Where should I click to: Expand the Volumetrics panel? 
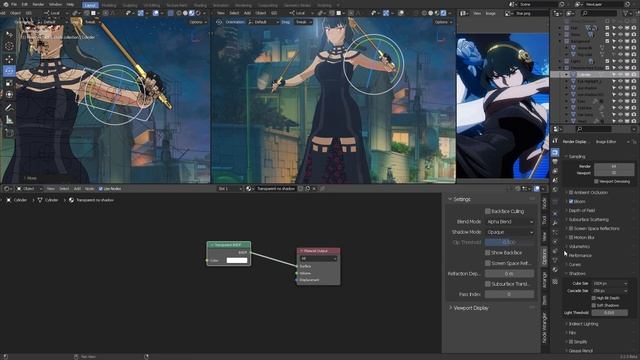click(579, 247)
